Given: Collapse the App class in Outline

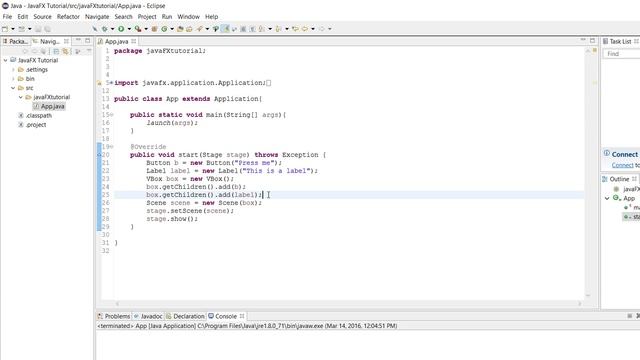Looking at the screenshot, I should 607,198.
